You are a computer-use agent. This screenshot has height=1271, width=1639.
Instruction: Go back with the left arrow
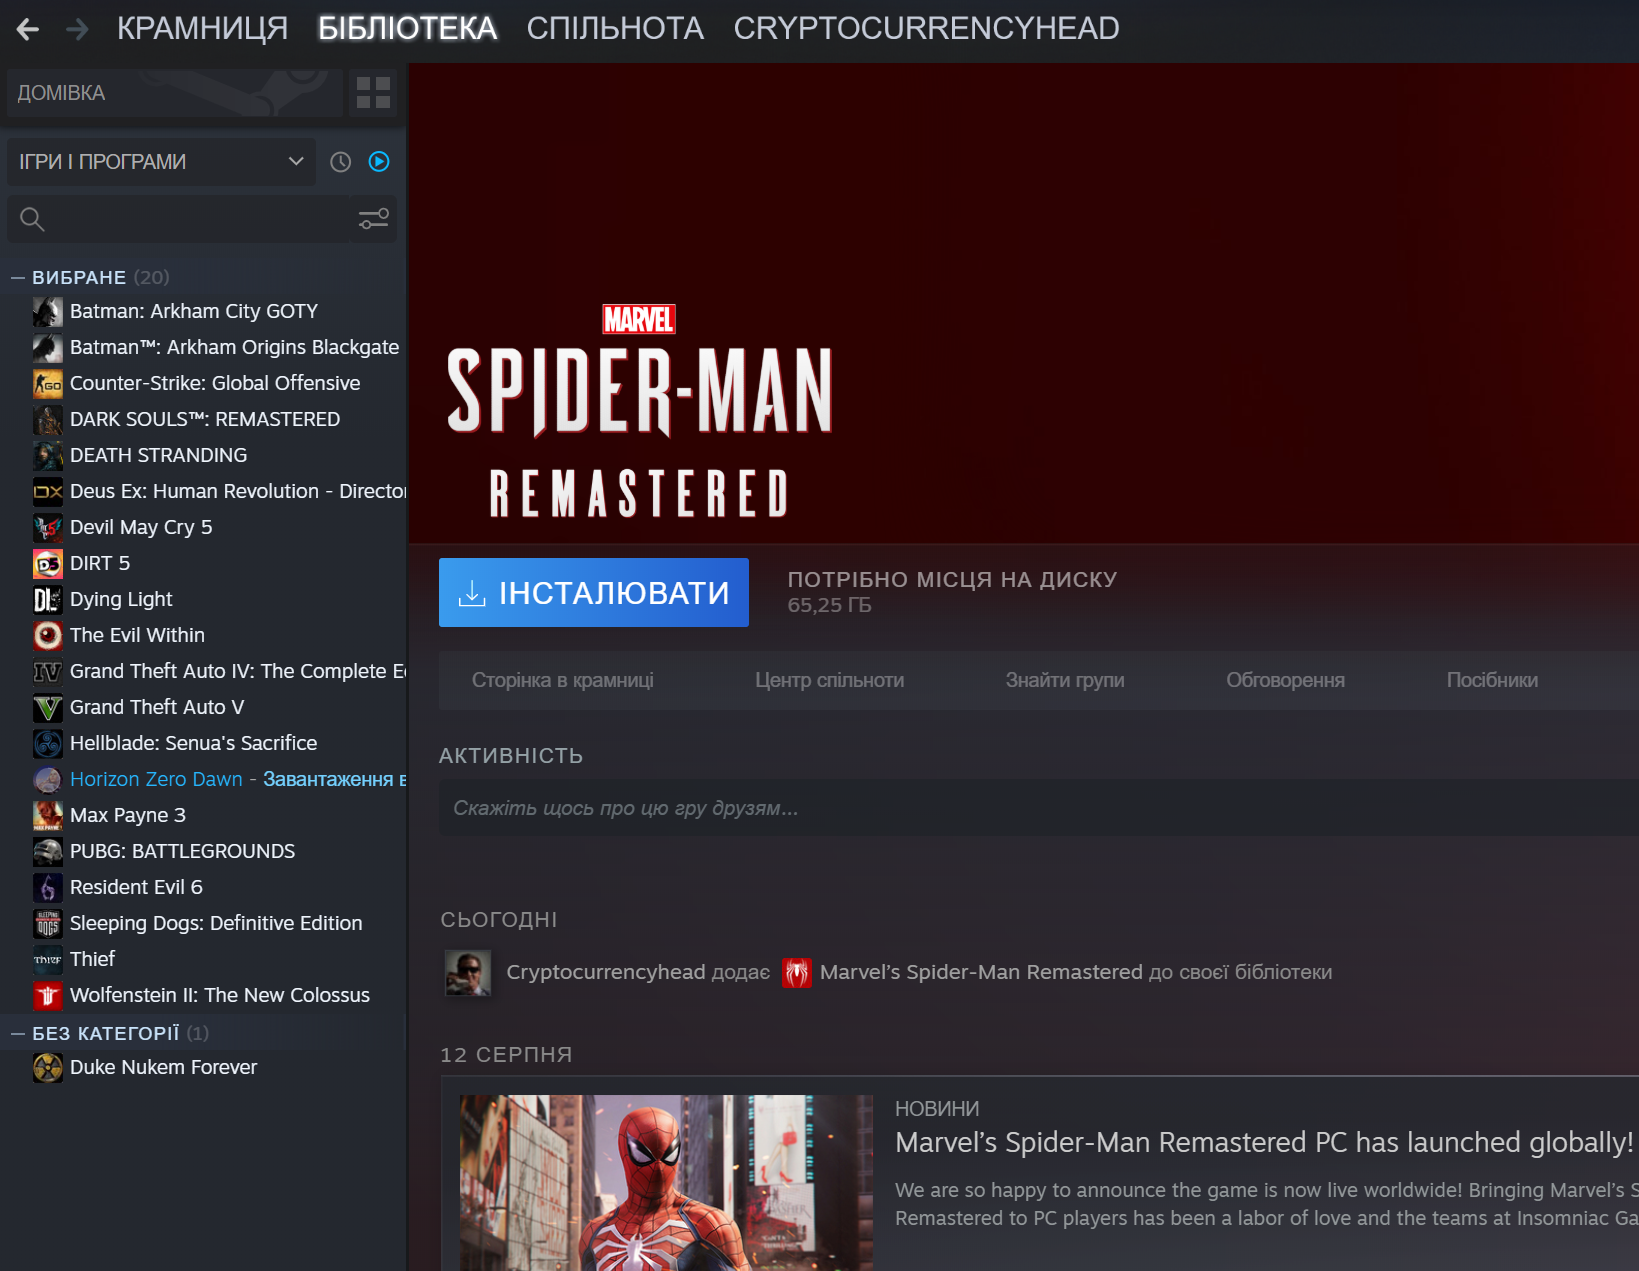(x=28, y=29)
